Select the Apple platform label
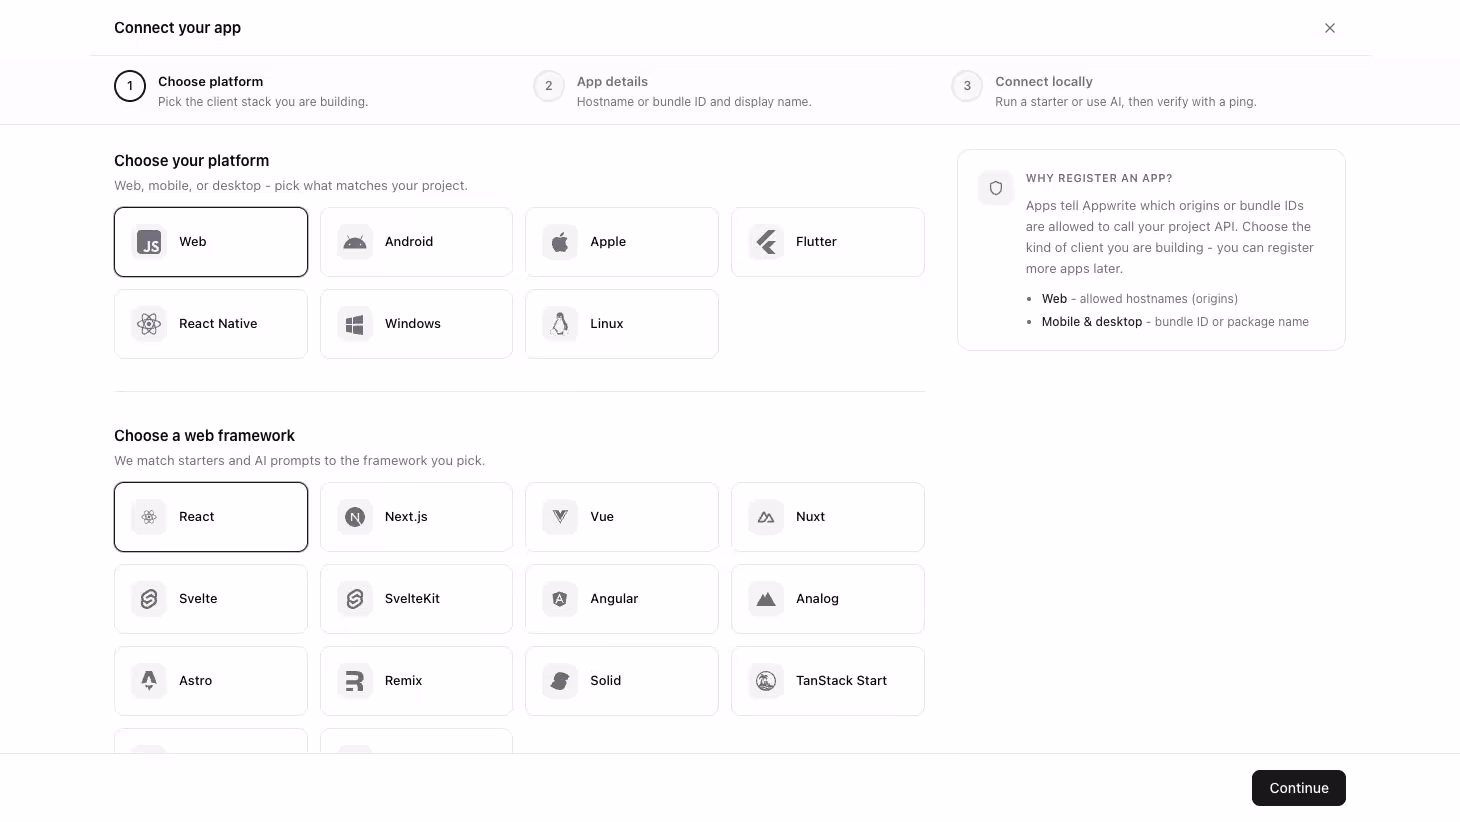The height and width of the screenshot is (822, 1460). (x=608, y=242)
